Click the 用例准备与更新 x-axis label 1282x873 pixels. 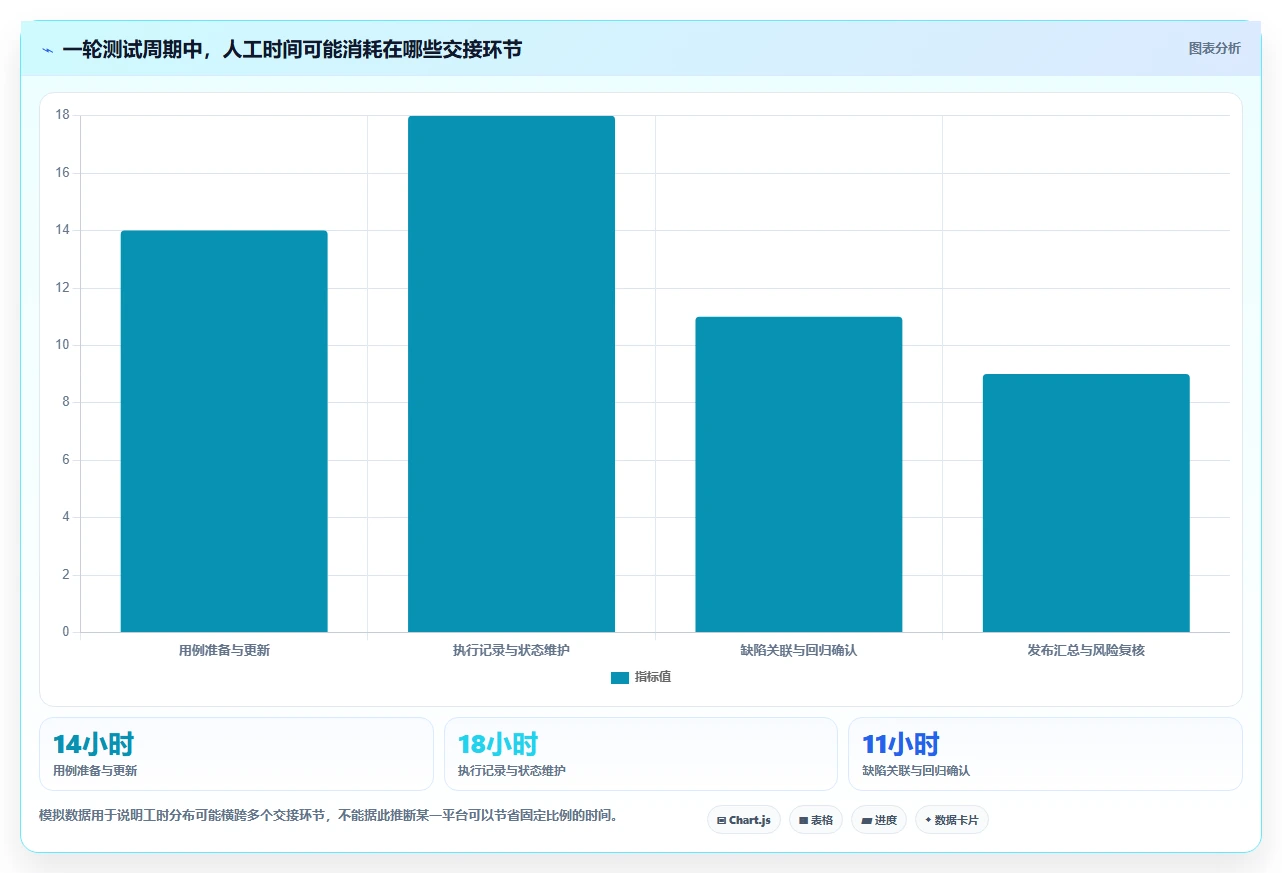tap(224, 650)
